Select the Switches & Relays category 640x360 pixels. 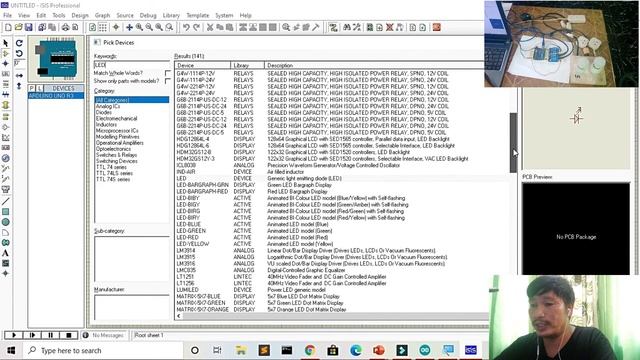click(x=116, y=155)
